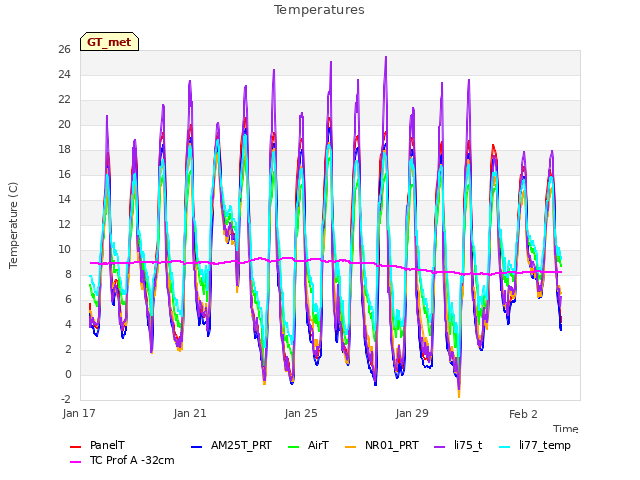Click the 14 y-axis tick label
The image size is (640, 480).
coord(64,199)
